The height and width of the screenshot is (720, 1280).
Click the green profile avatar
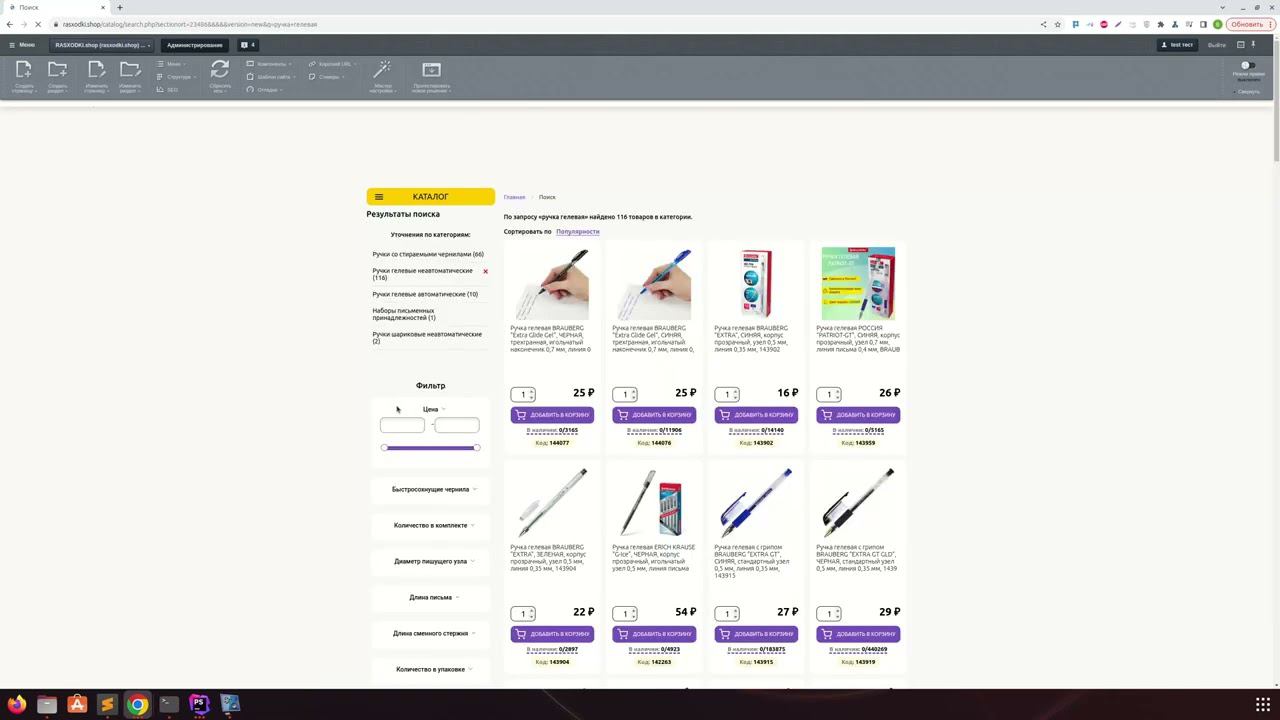point(1218,24)
